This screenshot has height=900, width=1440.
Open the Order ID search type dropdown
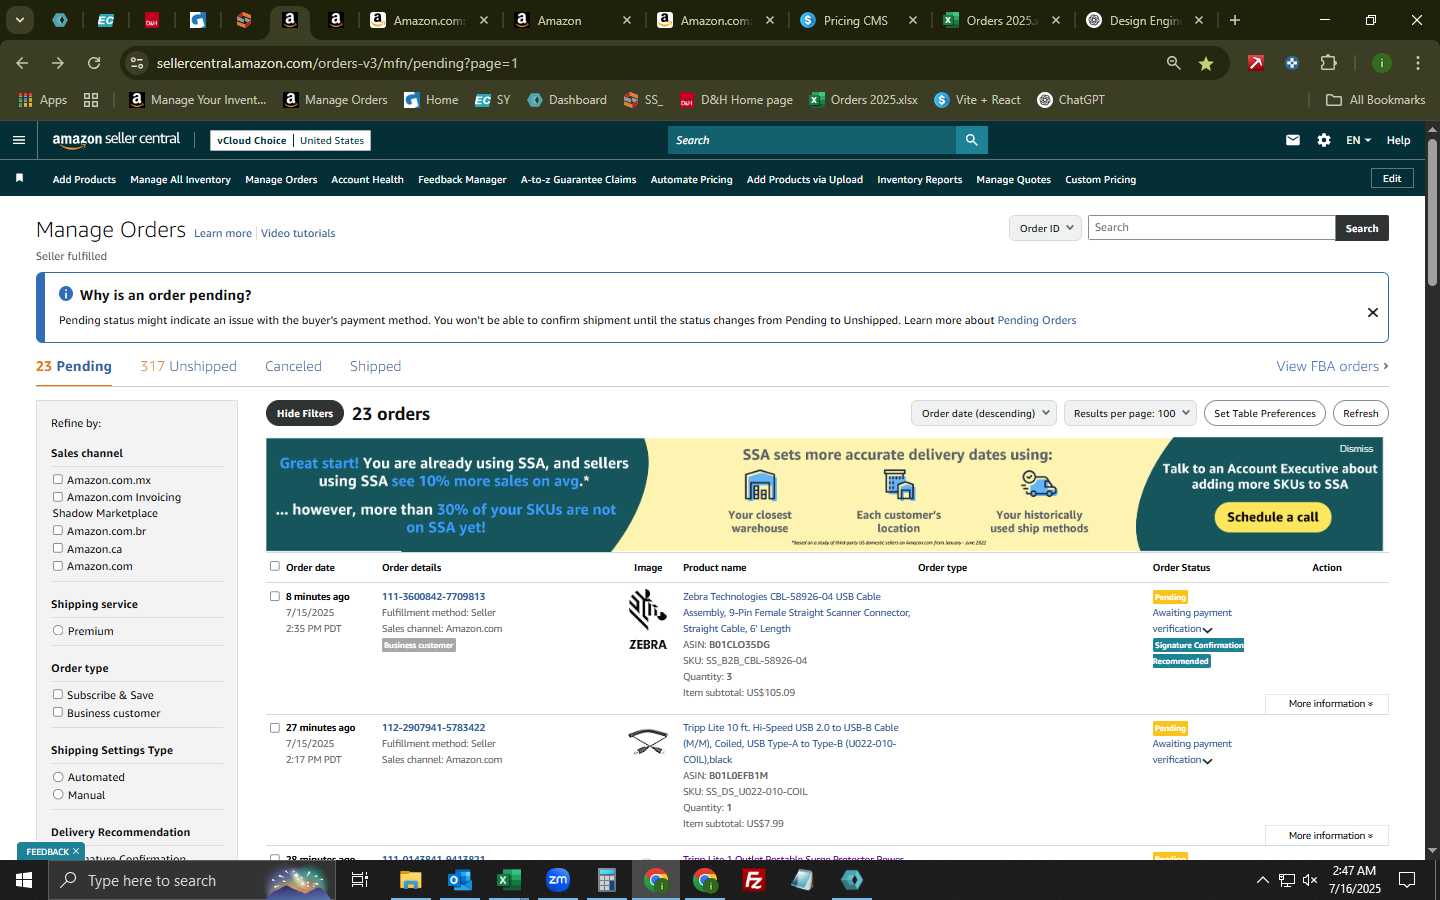coord(1045,228)
